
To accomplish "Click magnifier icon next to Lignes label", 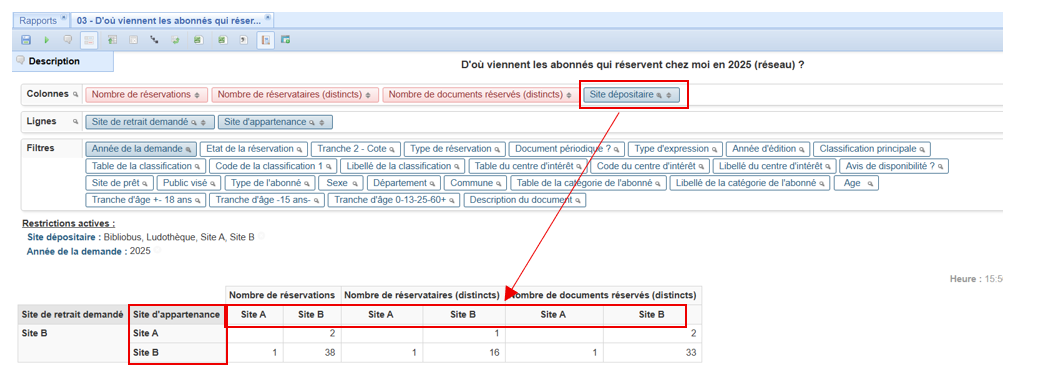I will coord(75,122).
